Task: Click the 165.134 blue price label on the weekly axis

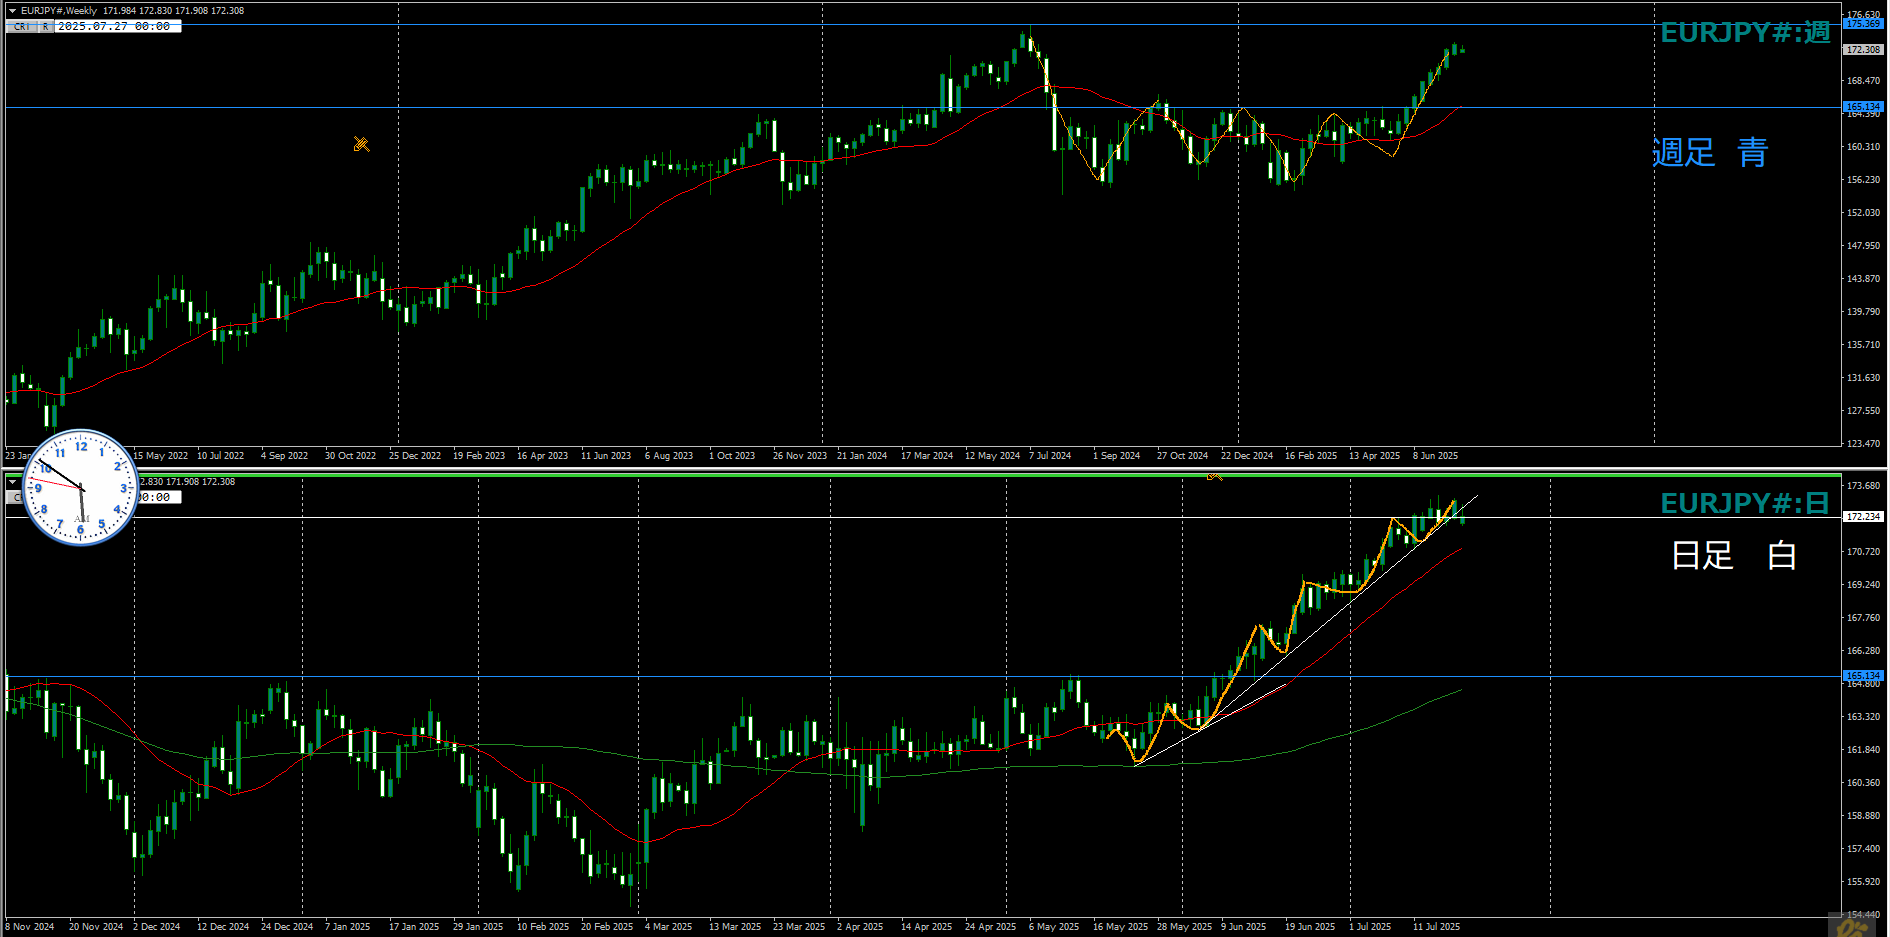Action: (x=1863, y=106)
